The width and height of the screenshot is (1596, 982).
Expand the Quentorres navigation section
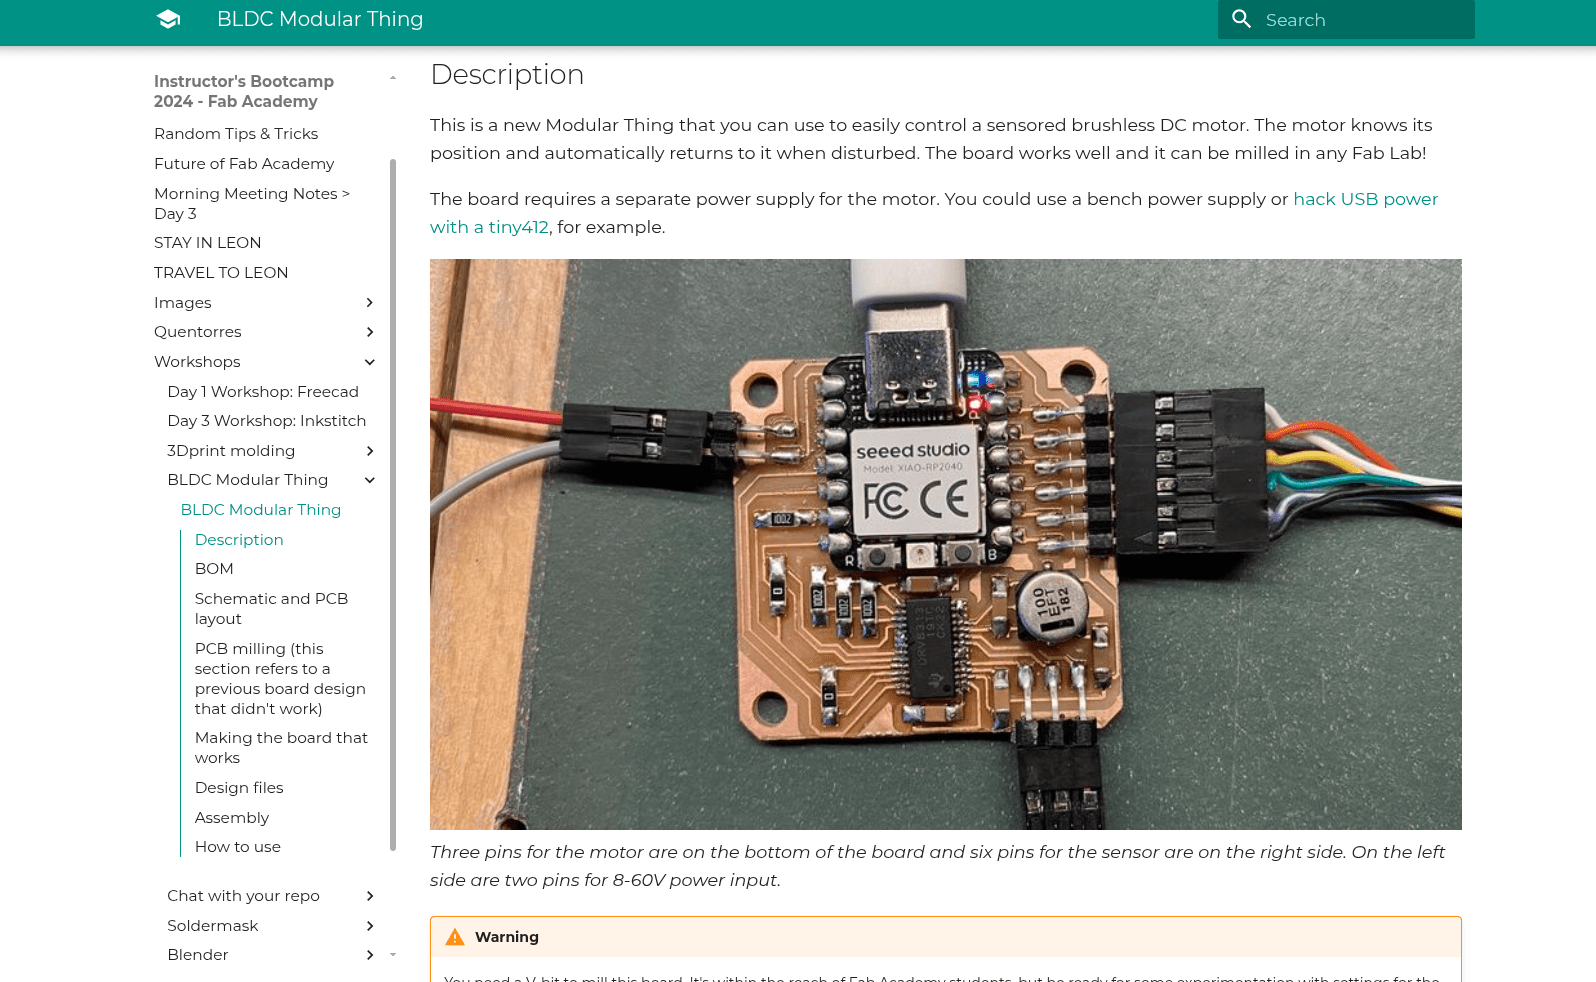[370, 332]
